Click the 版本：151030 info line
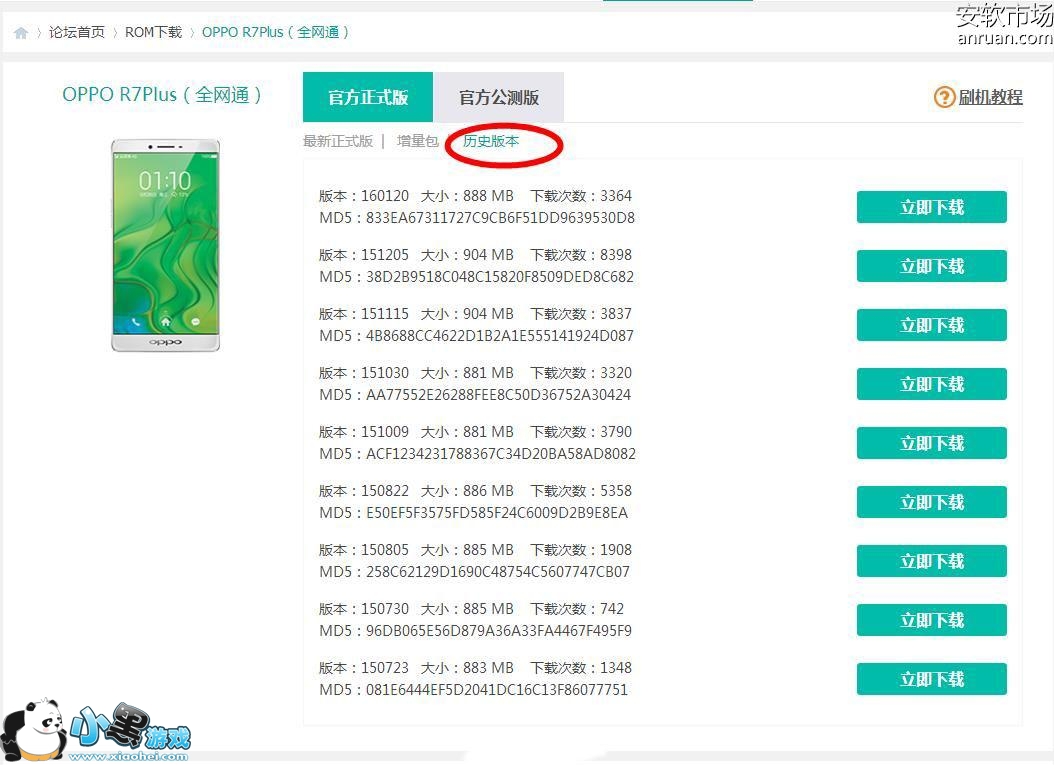The width and height of the screenshot is (1054, 765). click(x=475, y=372)
